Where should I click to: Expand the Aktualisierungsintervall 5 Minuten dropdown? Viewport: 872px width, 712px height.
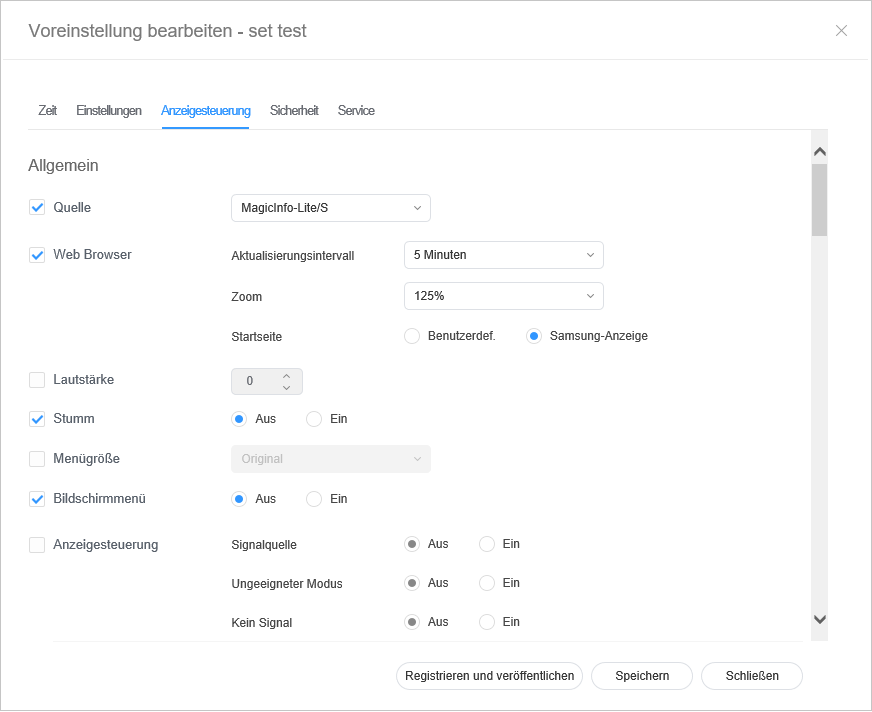coord(503,255)
